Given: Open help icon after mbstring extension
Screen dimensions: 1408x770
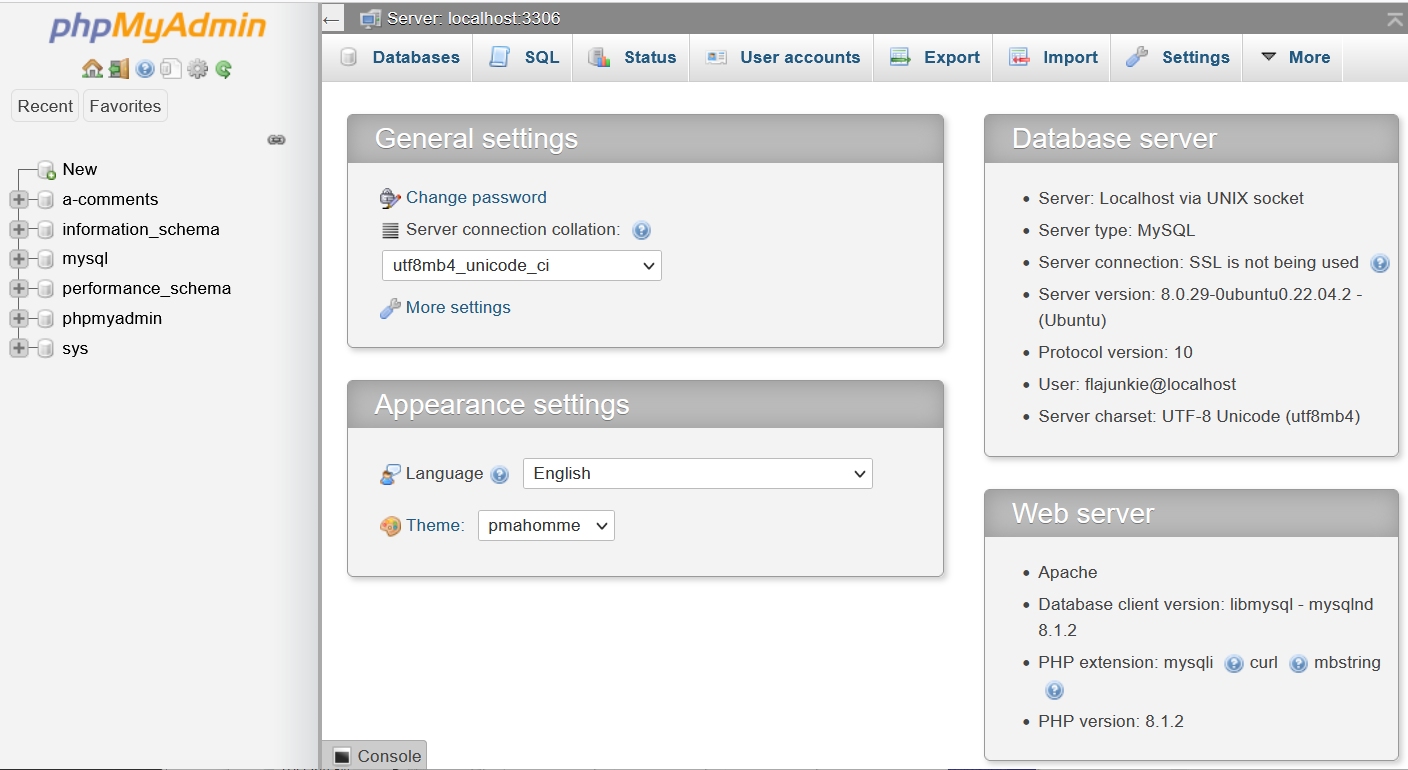Looking at the screenshot, I should (x=1054, y=690).
